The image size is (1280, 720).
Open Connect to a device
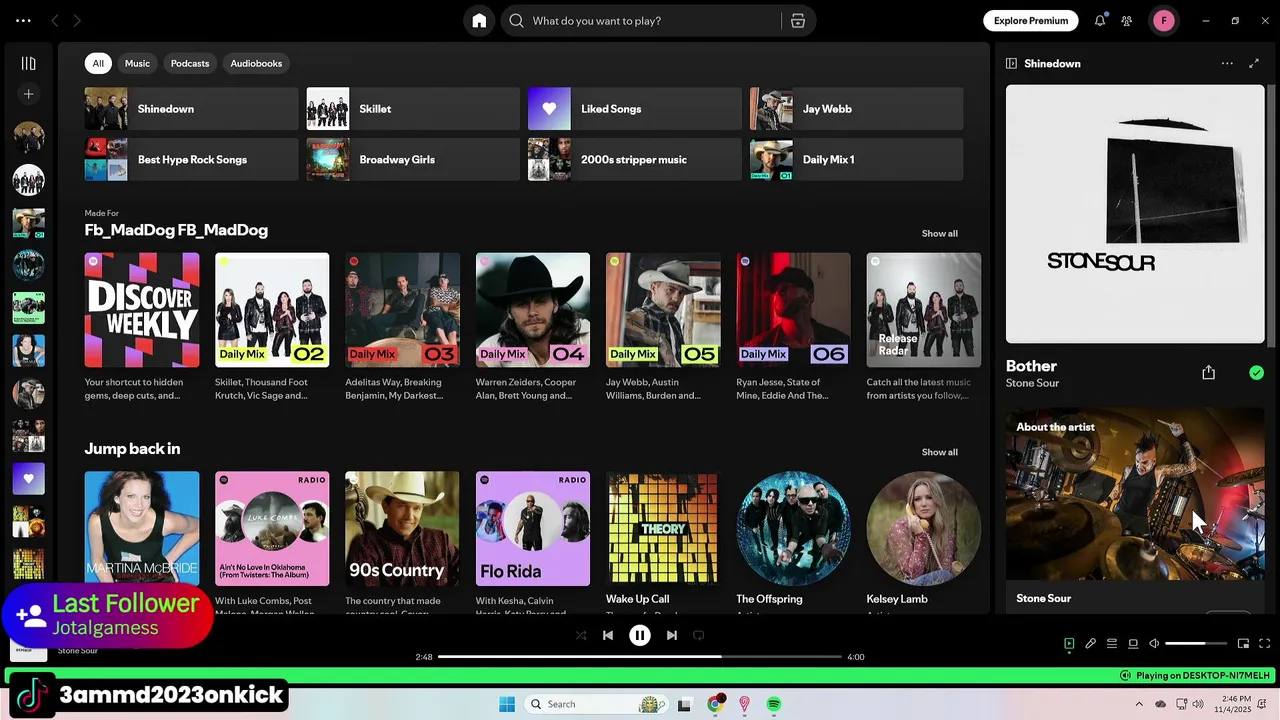(x=1133, y=644)
